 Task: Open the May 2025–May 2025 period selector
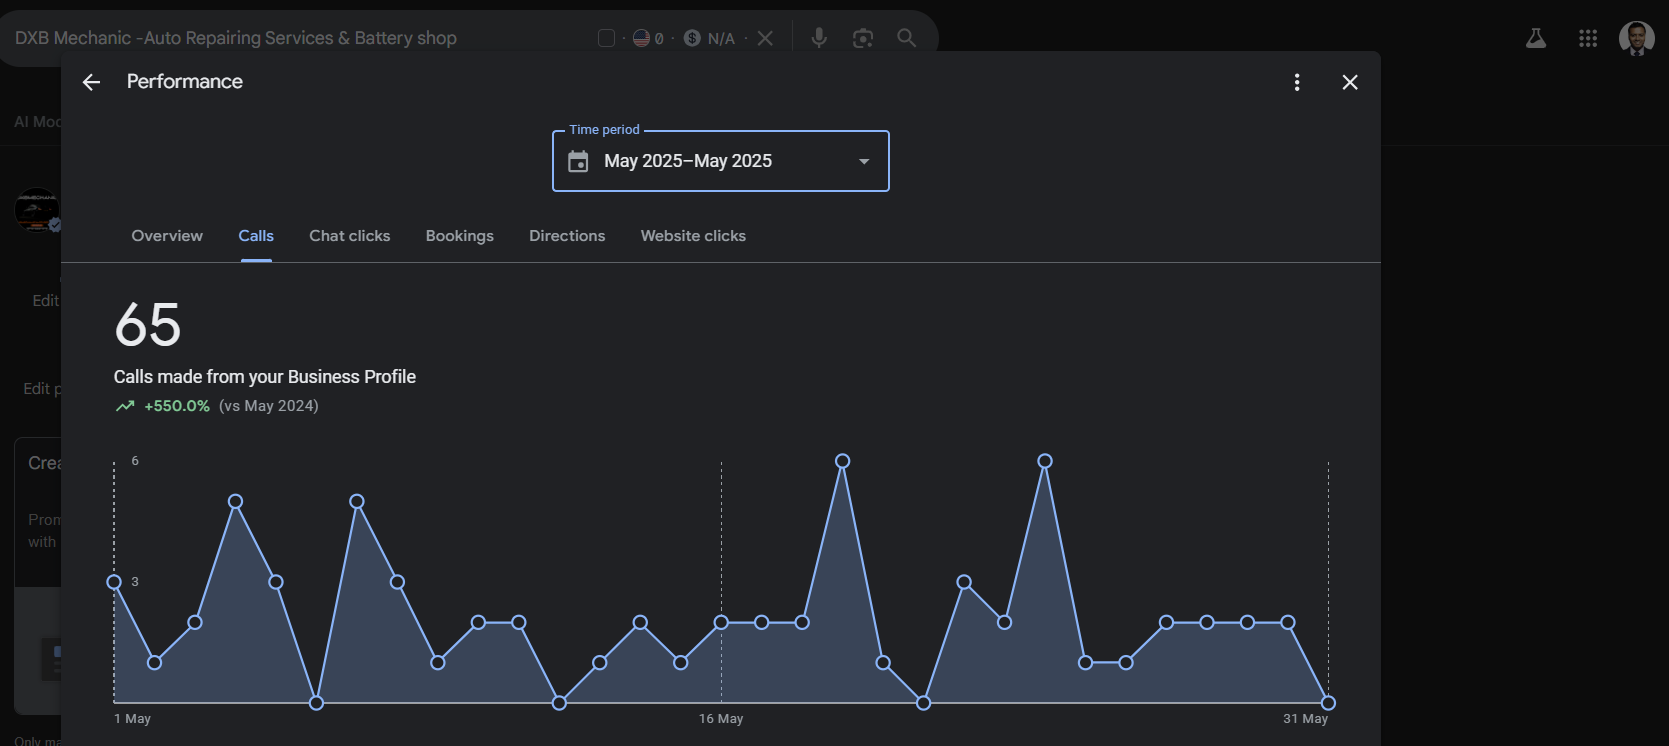tap(720, 161)
